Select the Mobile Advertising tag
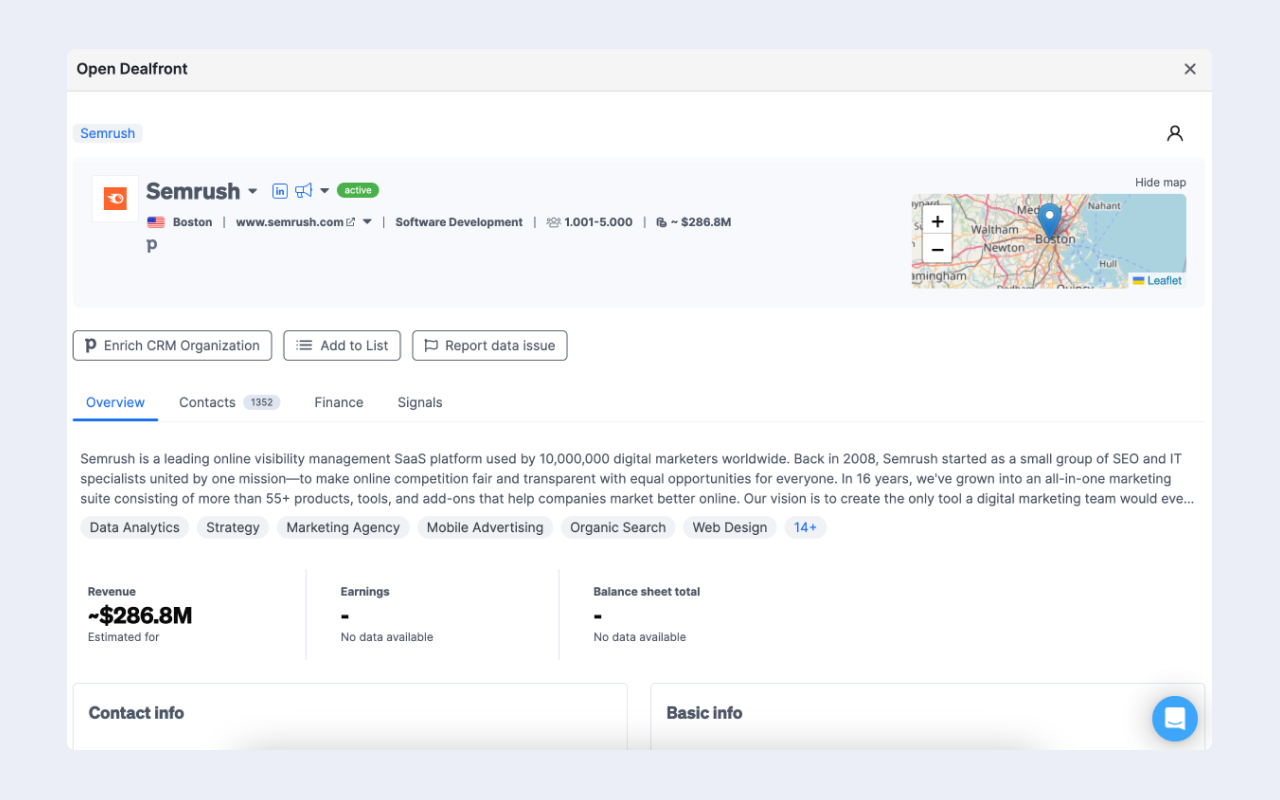Viewport: 1280px width, 800px height. 485,527
